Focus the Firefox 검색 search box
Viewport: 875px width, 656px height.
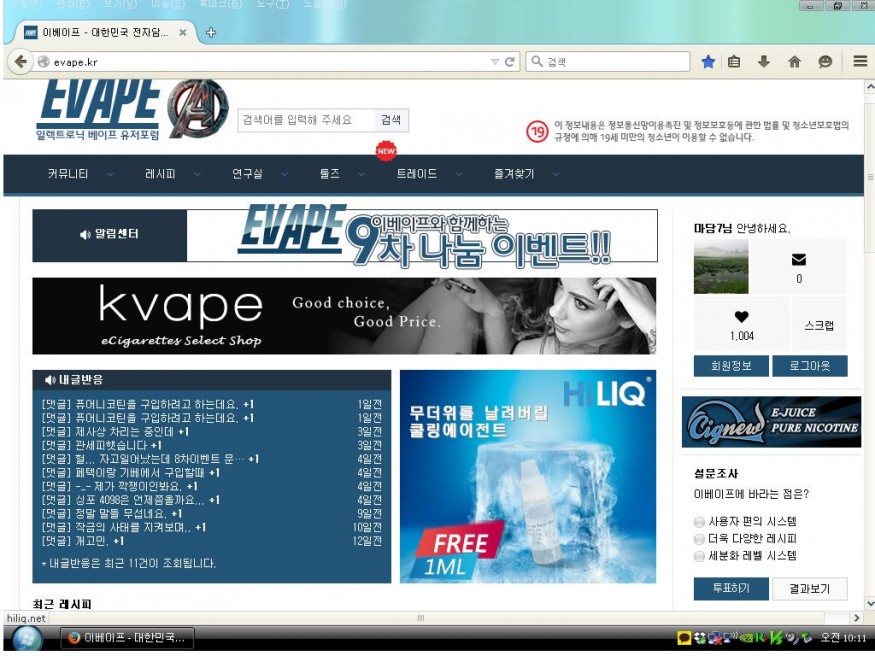(608, 61)
